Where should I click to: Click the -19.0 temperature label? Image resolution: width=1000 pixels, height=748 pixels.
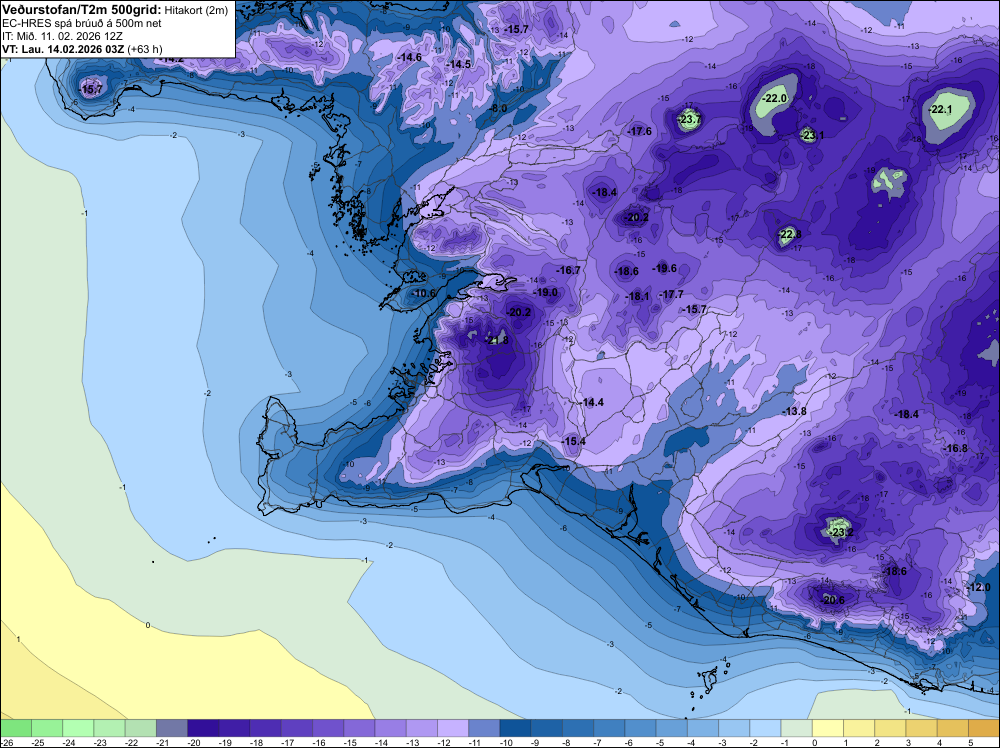[x=545, y=293]
